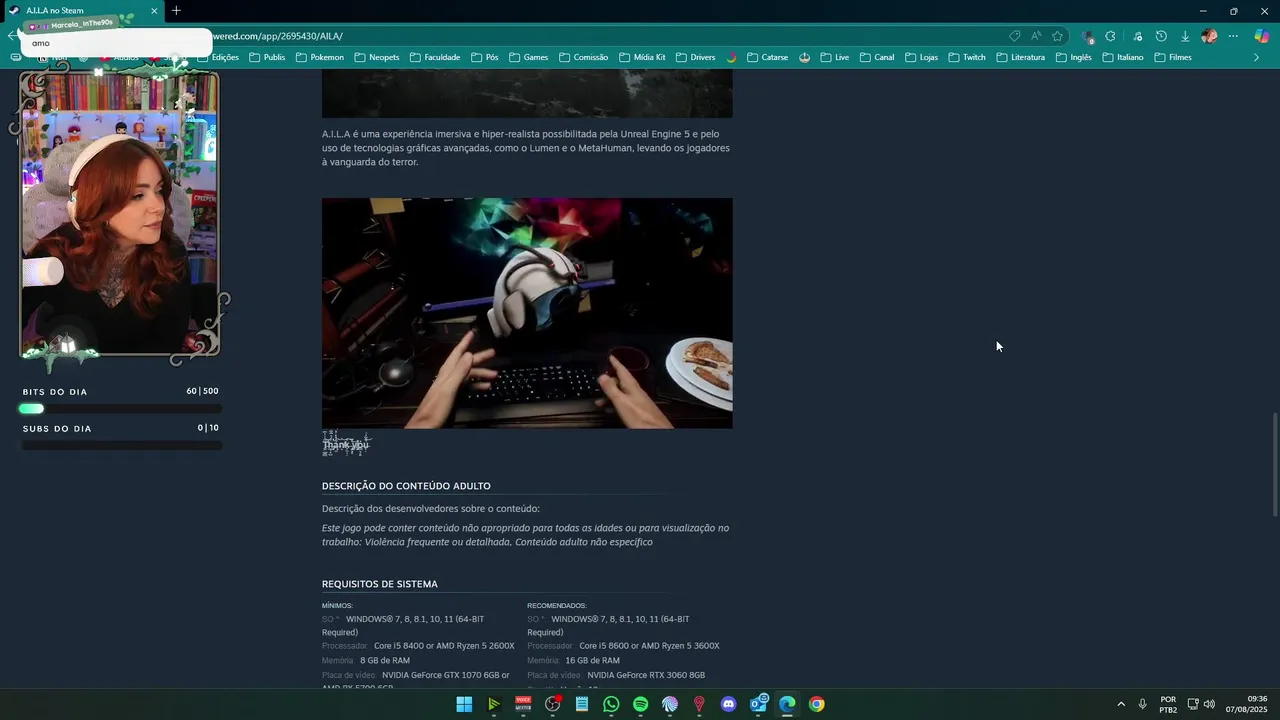Open the shopping price tag icon
This screenshot has height=720, width=1280.
(x=1014, y=36)
